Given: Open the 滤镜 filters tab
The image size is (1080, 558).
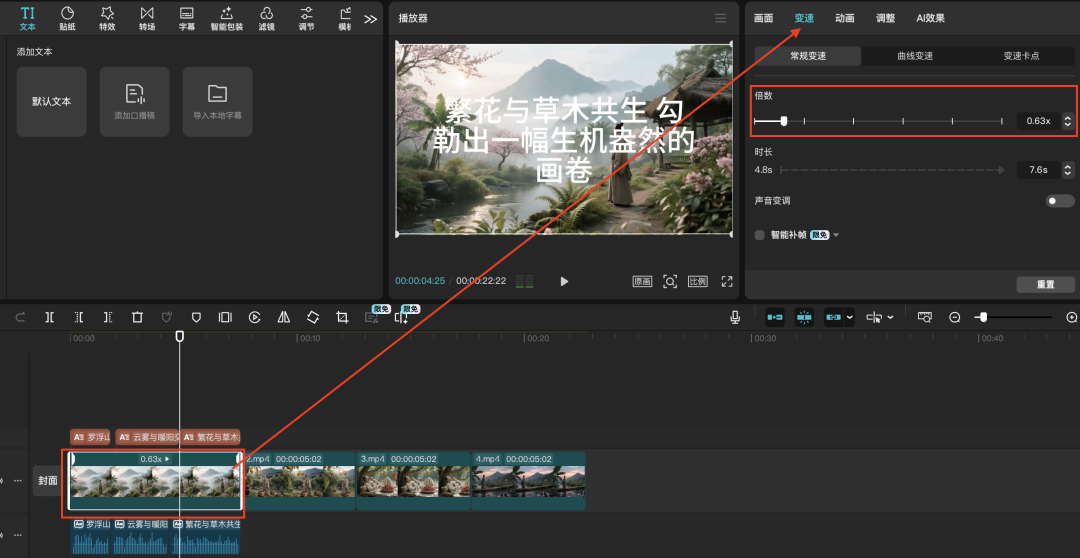Looking at the screenshot, I should 267,19.
